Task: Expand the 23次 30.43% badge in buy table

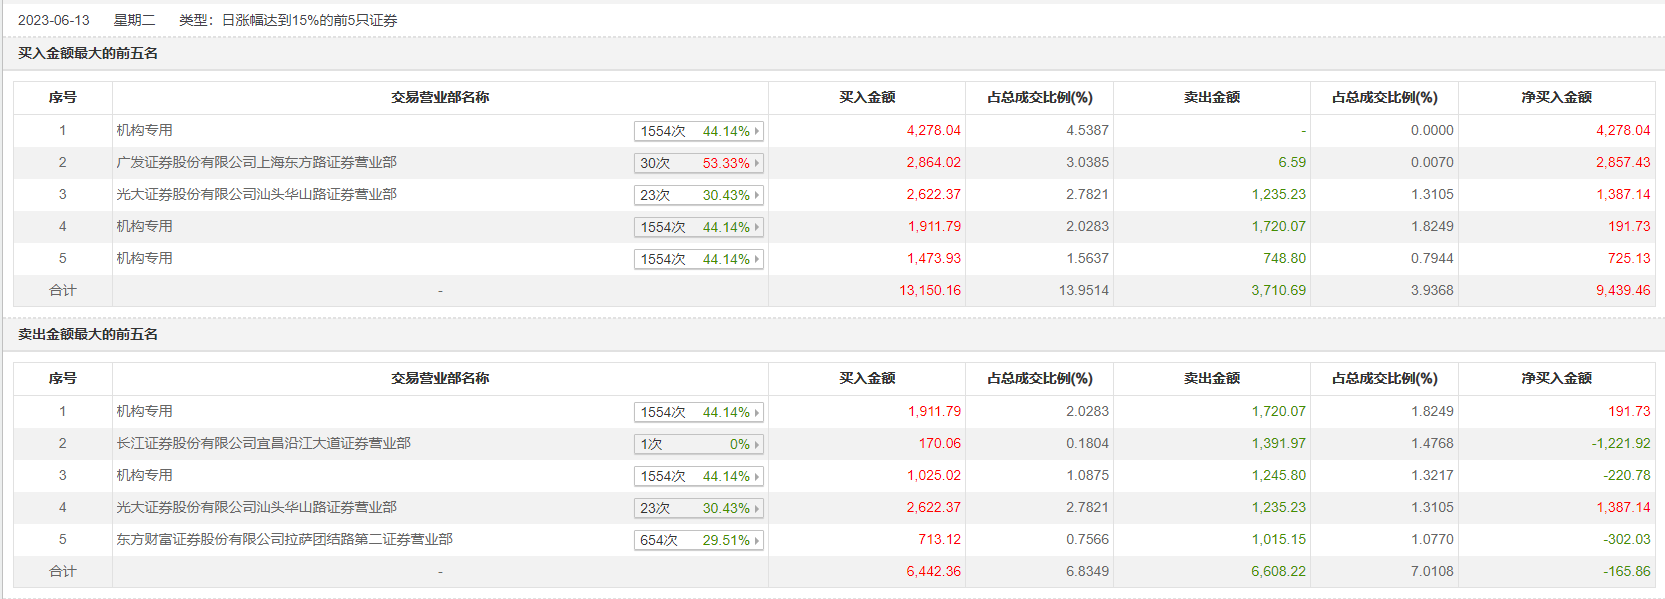Action: click(x=698, y=195)
